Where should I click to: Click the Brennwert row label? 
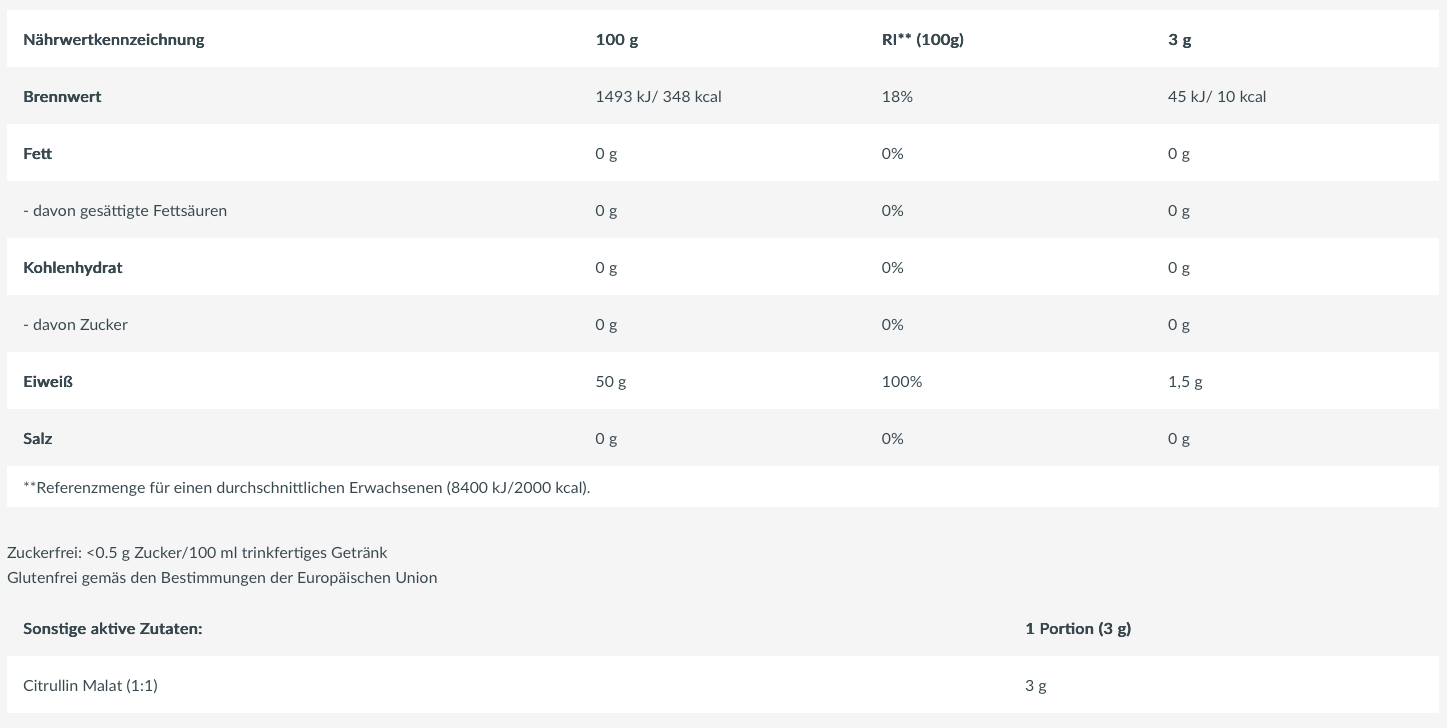[x=62, y=97]
